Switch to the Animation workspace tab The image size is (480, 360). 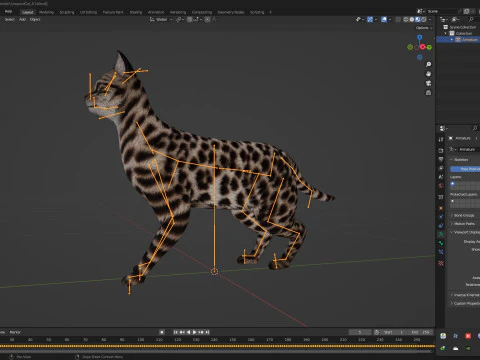click(156, 12)
